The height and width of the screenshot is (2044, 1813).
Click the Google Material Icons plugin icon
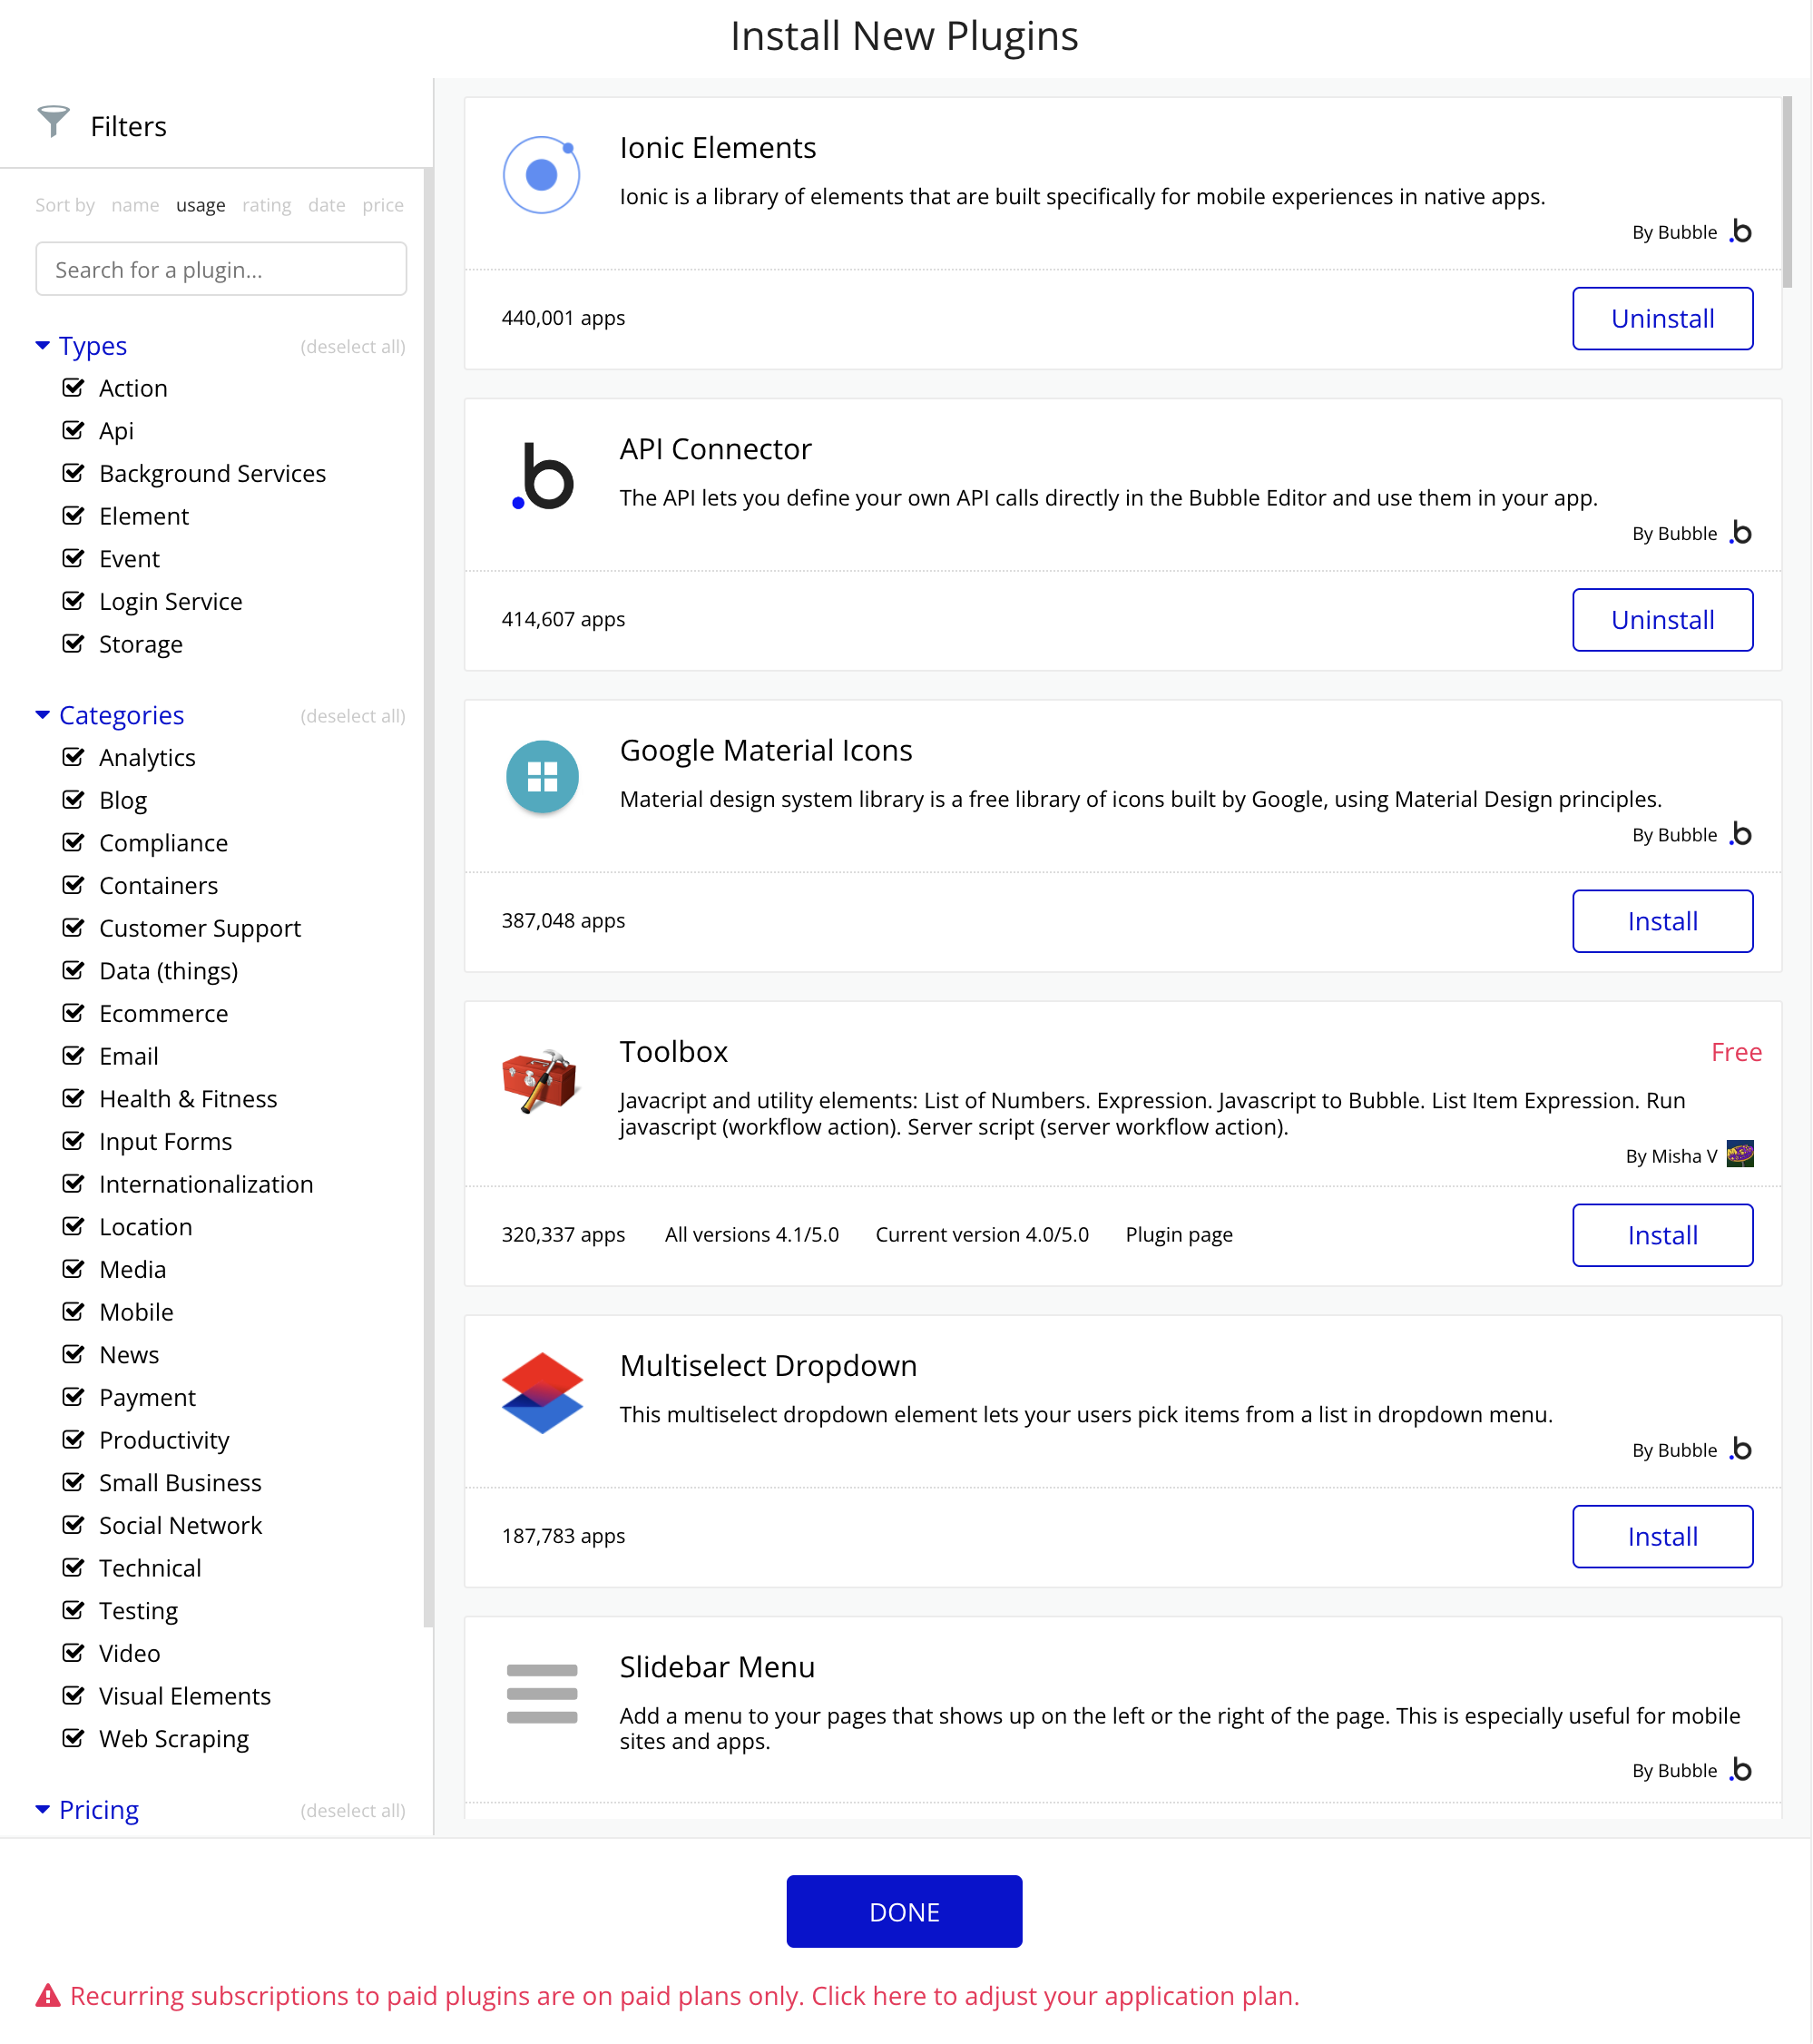542,777
